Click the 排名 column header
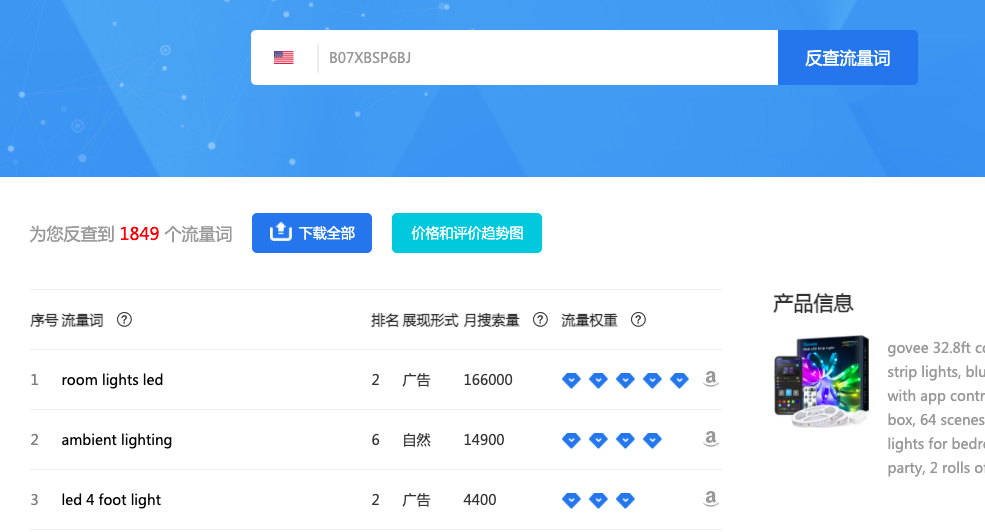Viewport: 985px width, 532px height. tap(384, 320)
